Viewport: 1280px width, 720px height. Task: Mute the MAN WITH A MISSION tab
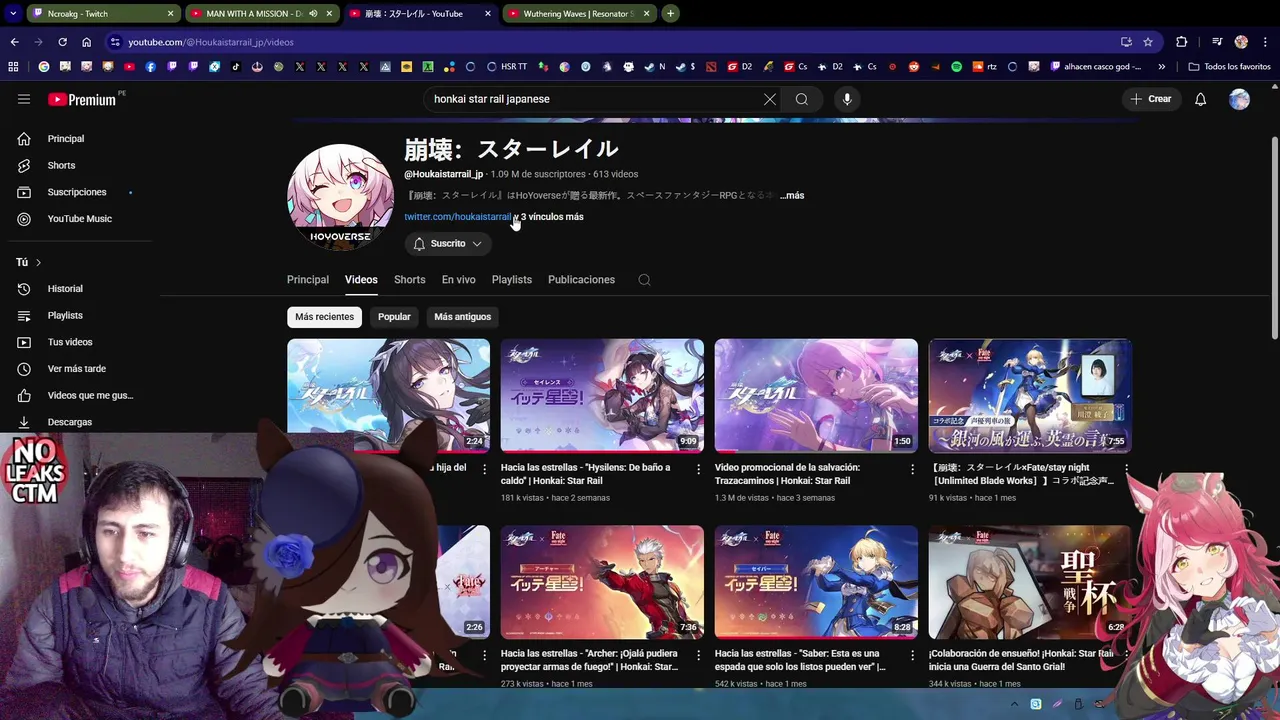point(313,14)
